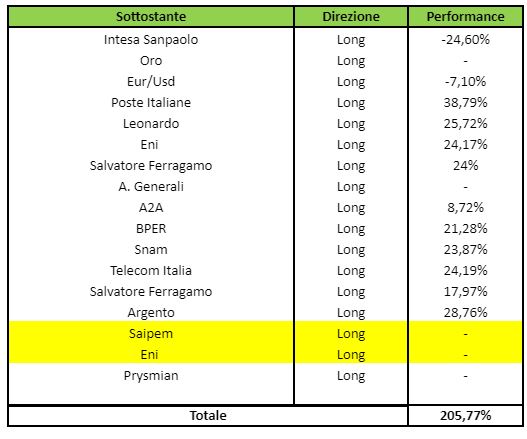
Task: Click the Direzione column header
Action: [x=351, y=16]
